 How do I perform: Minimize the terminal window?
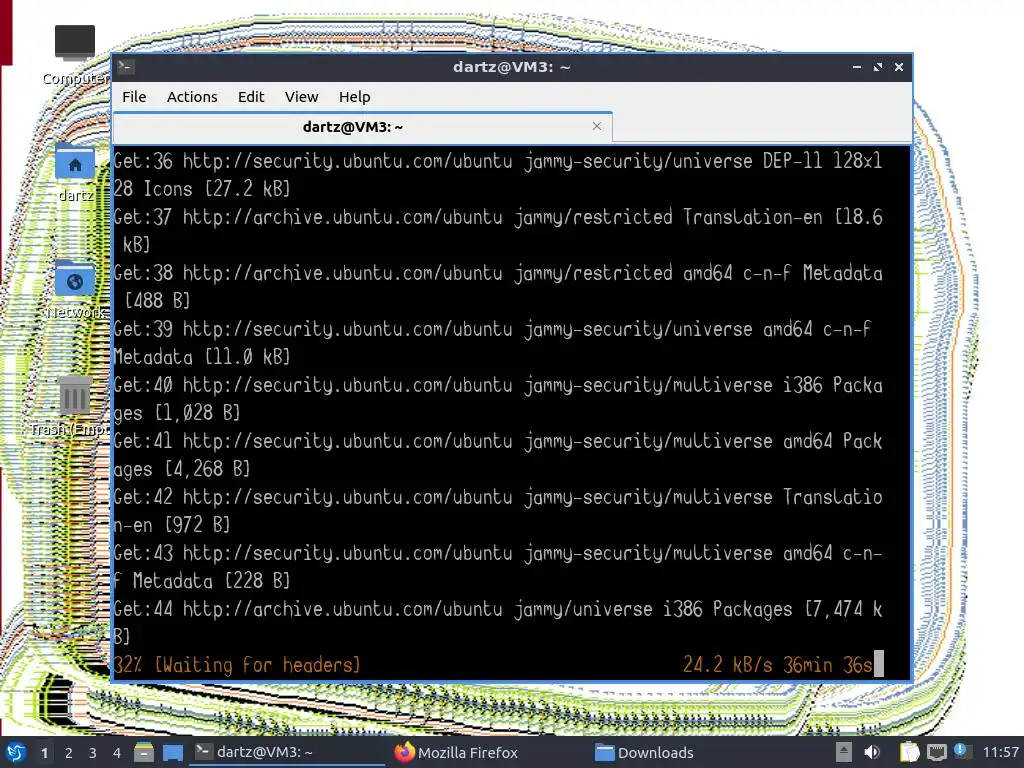tap(857, 67)
